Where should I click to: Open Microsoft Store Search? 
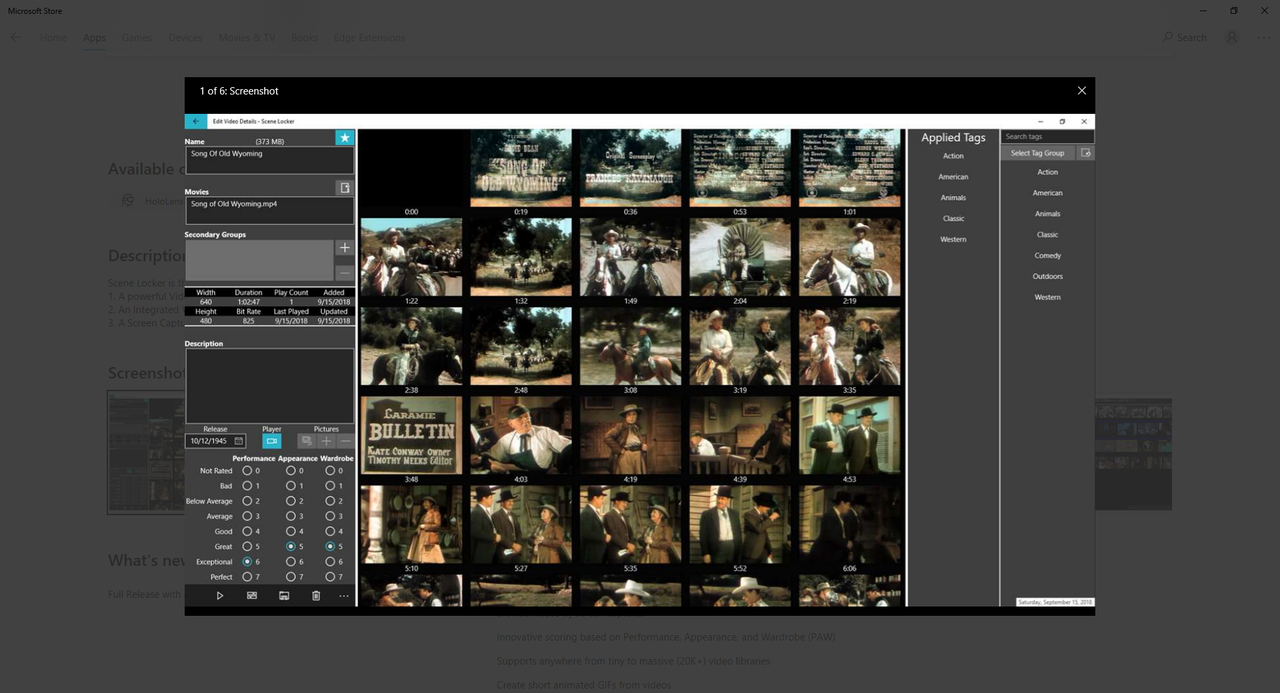(x=1185, y=38)
